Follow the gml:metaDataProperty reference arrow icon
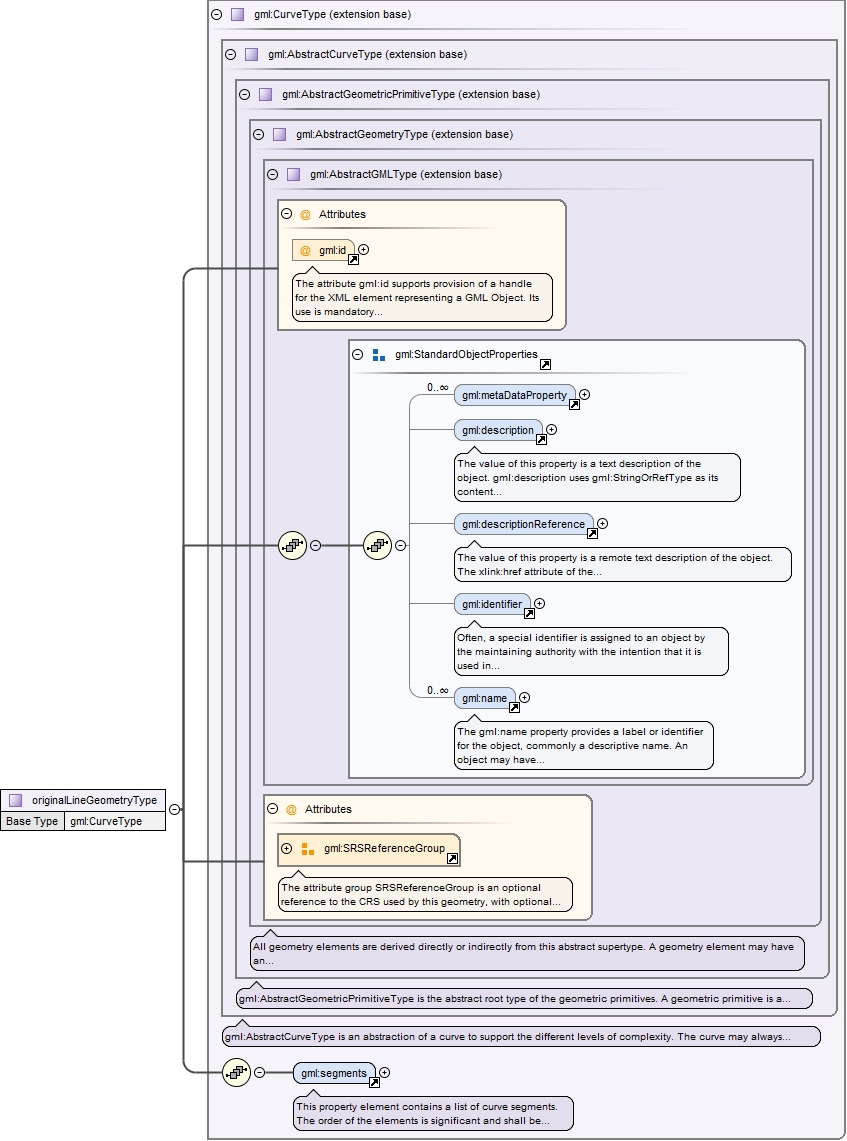 [574, 405]
